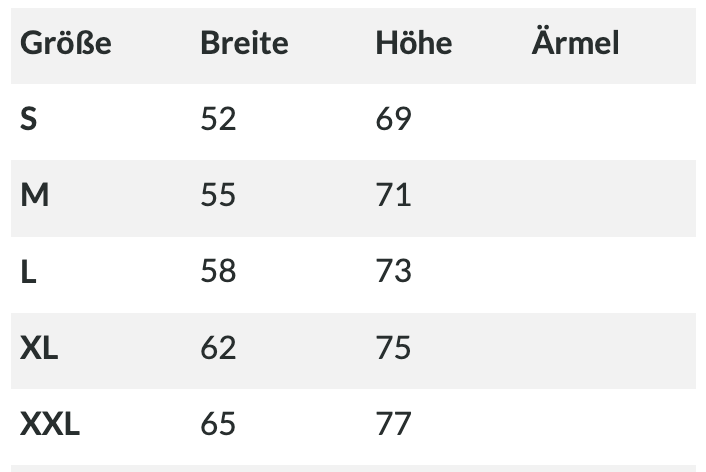
Task: Click the width value 62
Action: click(218, 348)
